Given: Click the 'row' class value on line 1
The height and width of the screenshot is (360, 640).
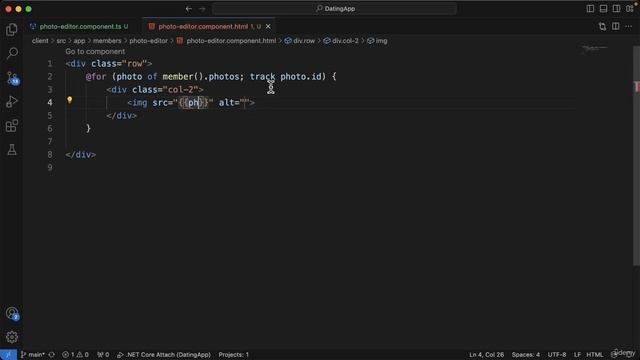Looking at the screenshot, I should pos(135,64).
